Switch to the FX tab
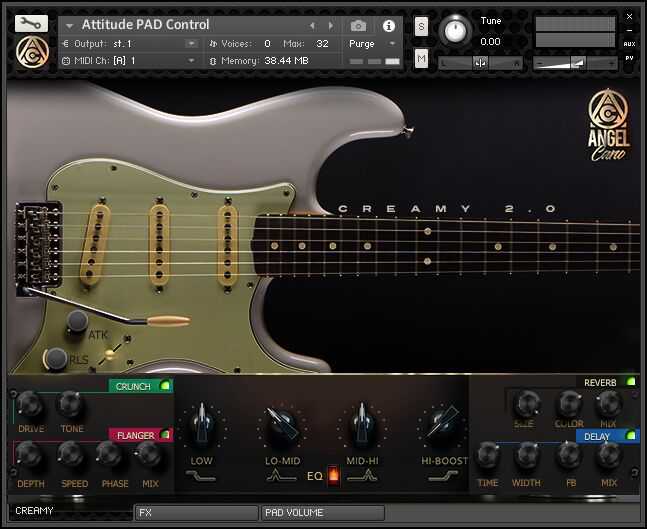 [x=197, y=513]
